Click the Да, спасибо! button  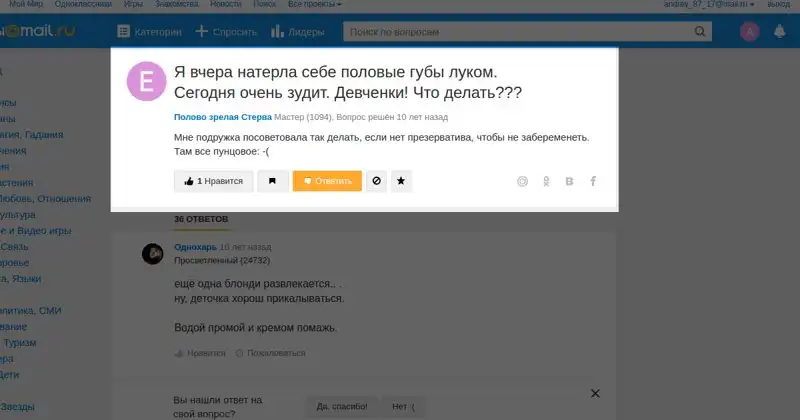pyautogui.click(x=341, y=407)
